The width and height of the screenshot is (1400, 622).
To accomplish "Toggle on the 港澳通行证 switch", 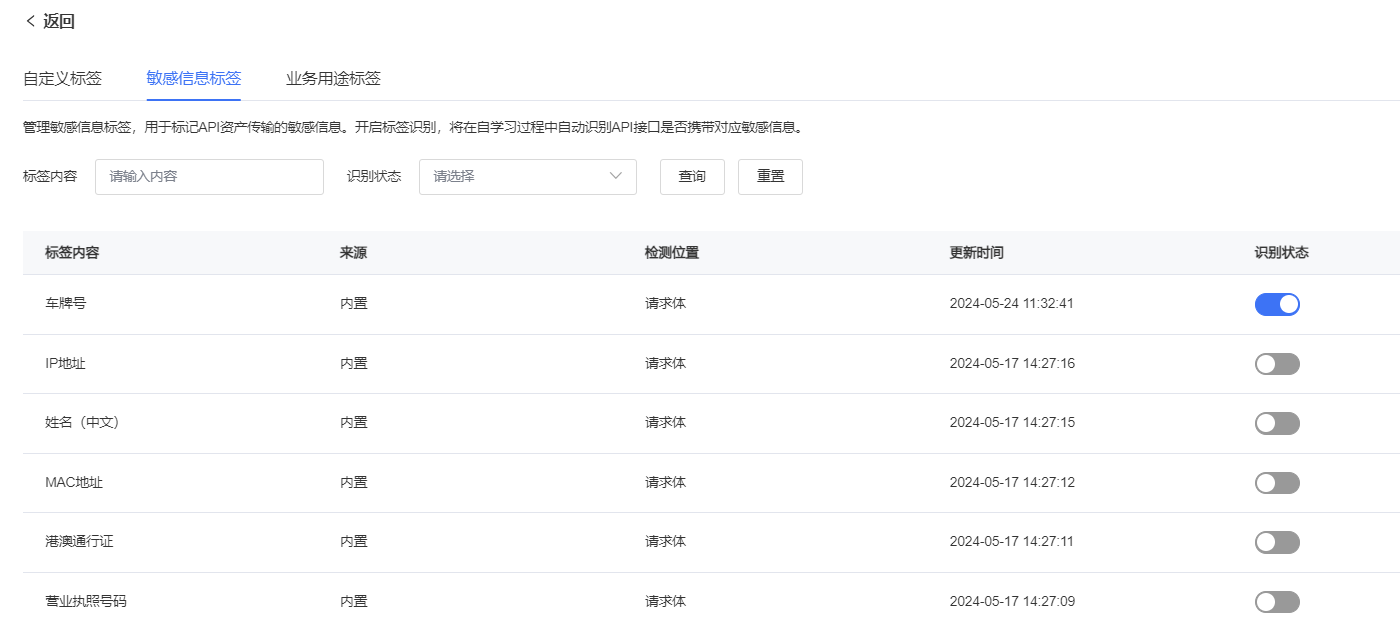I will click(1277, 542).
